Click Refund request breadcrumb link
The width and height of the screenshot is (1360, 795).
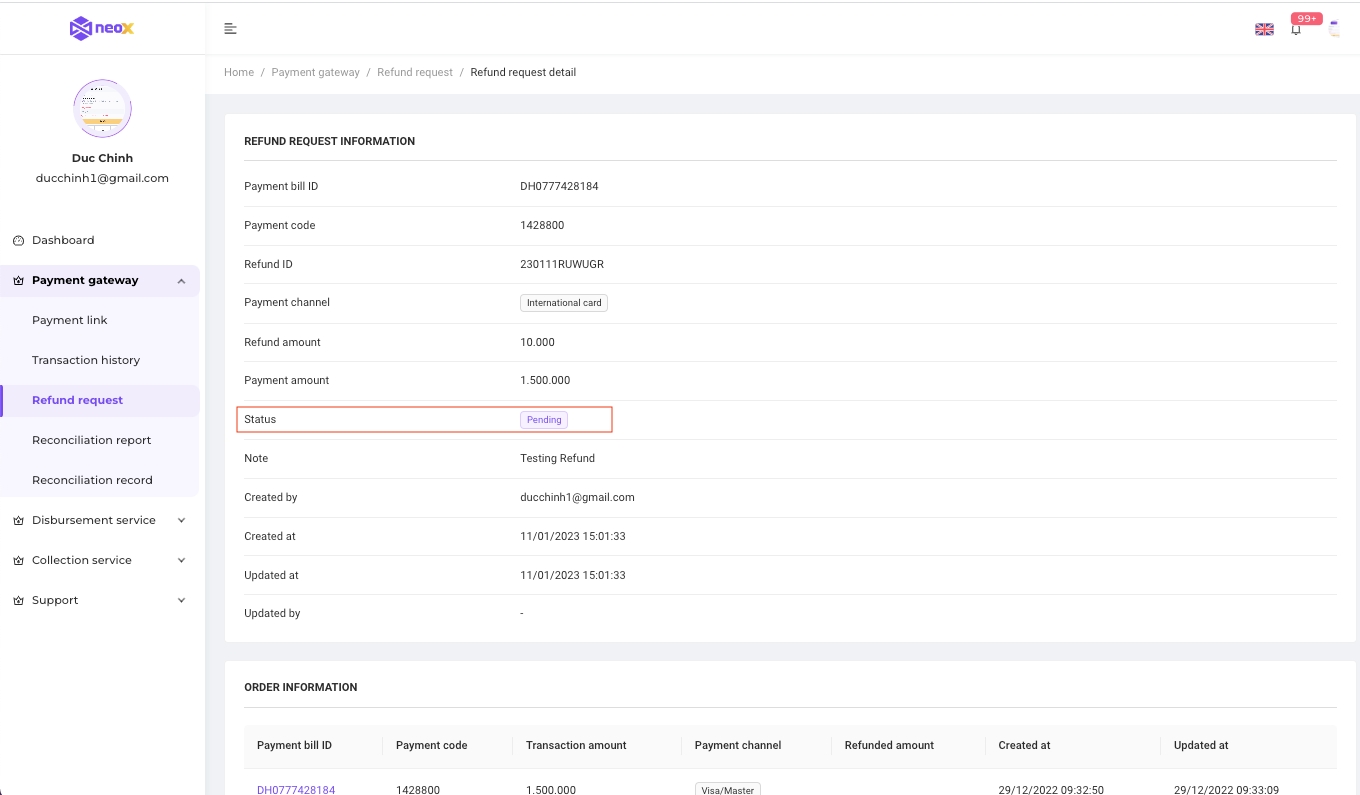pos(415,72)
